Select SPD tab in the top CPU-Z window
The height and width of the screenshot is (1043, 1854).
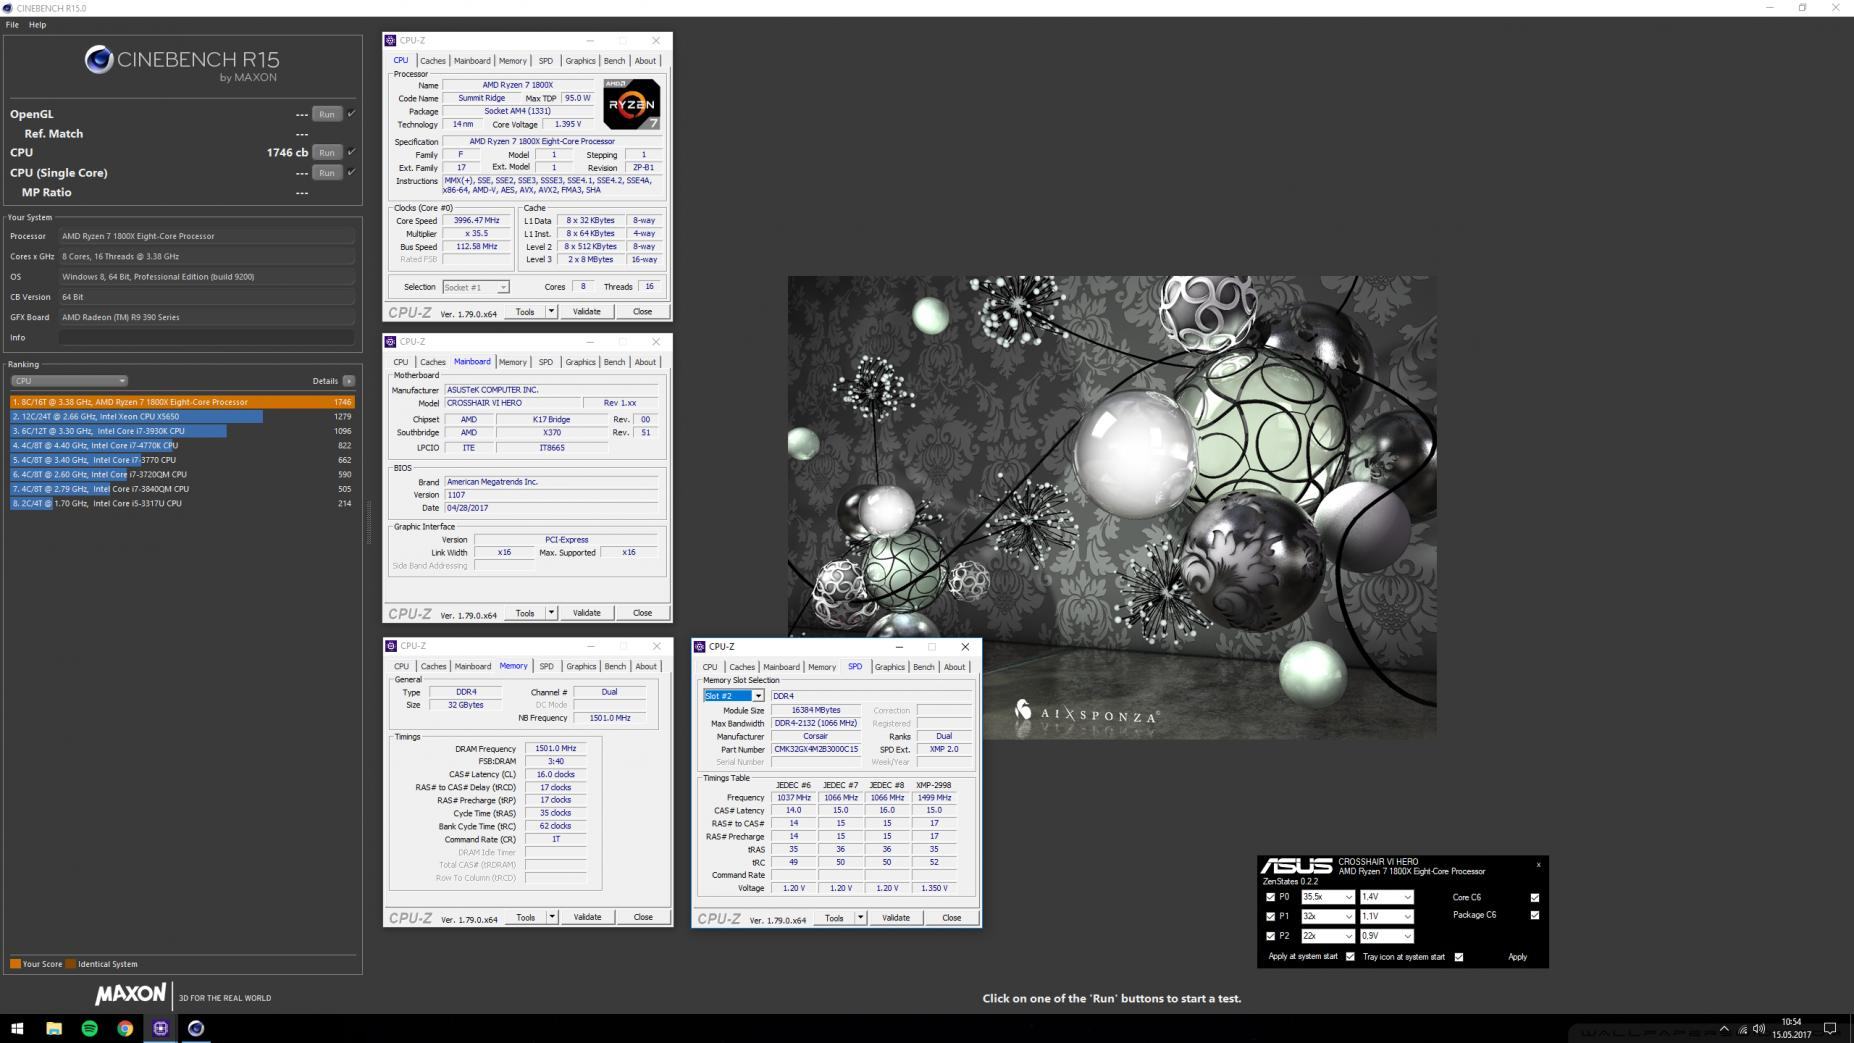coord(545,61)
